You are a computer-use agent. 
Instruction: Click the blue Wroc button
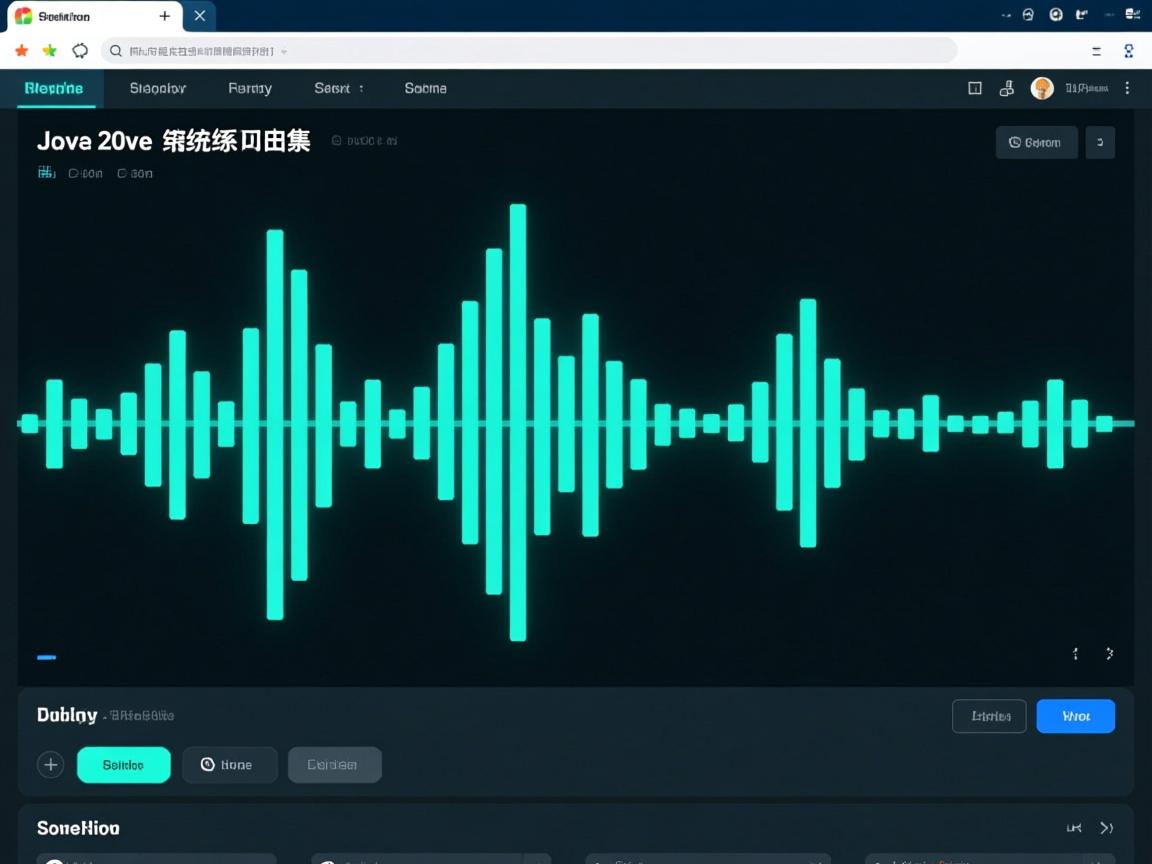(x=1075, y=716)
